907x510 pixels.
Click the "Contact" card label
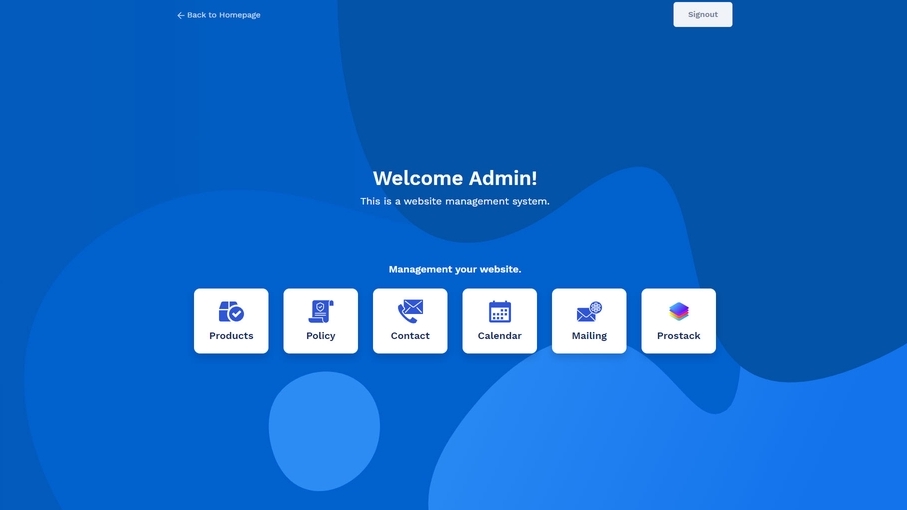pyautogui.click(x=410, y=336)
